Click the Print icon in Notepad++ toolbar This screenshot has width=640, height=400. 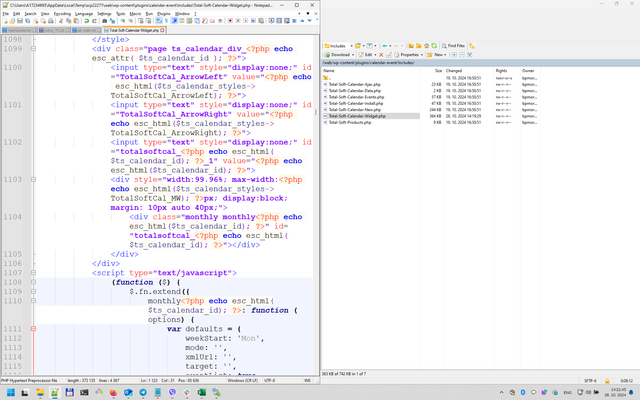51,21
